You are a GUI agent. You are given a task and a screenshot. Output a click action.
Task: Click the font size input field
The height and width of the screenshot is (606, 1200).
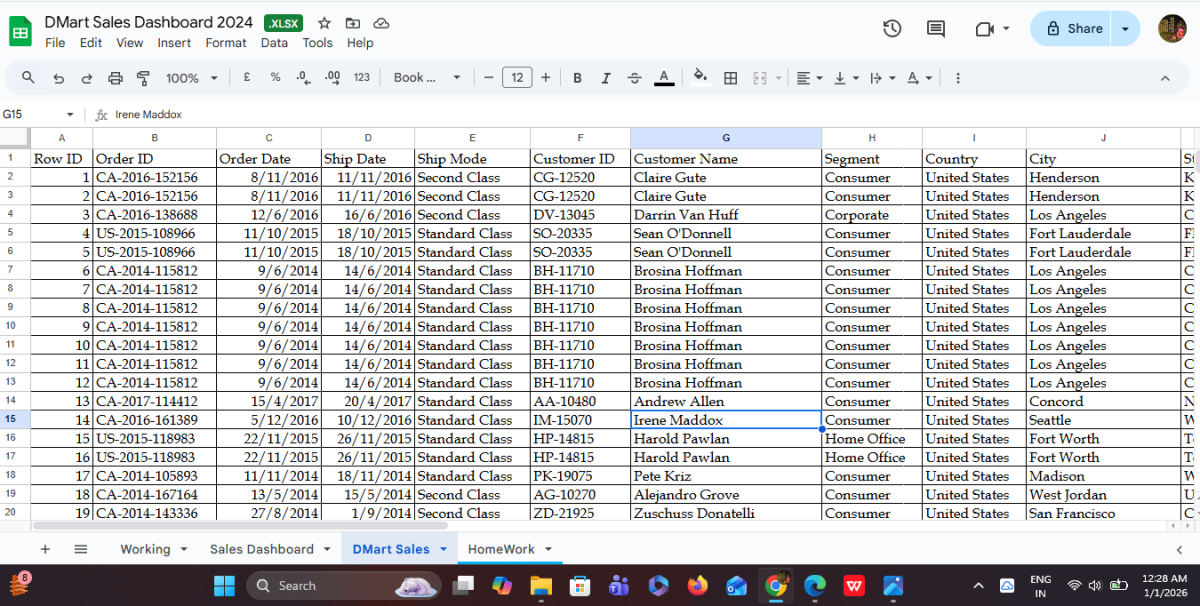coord(516,78)
